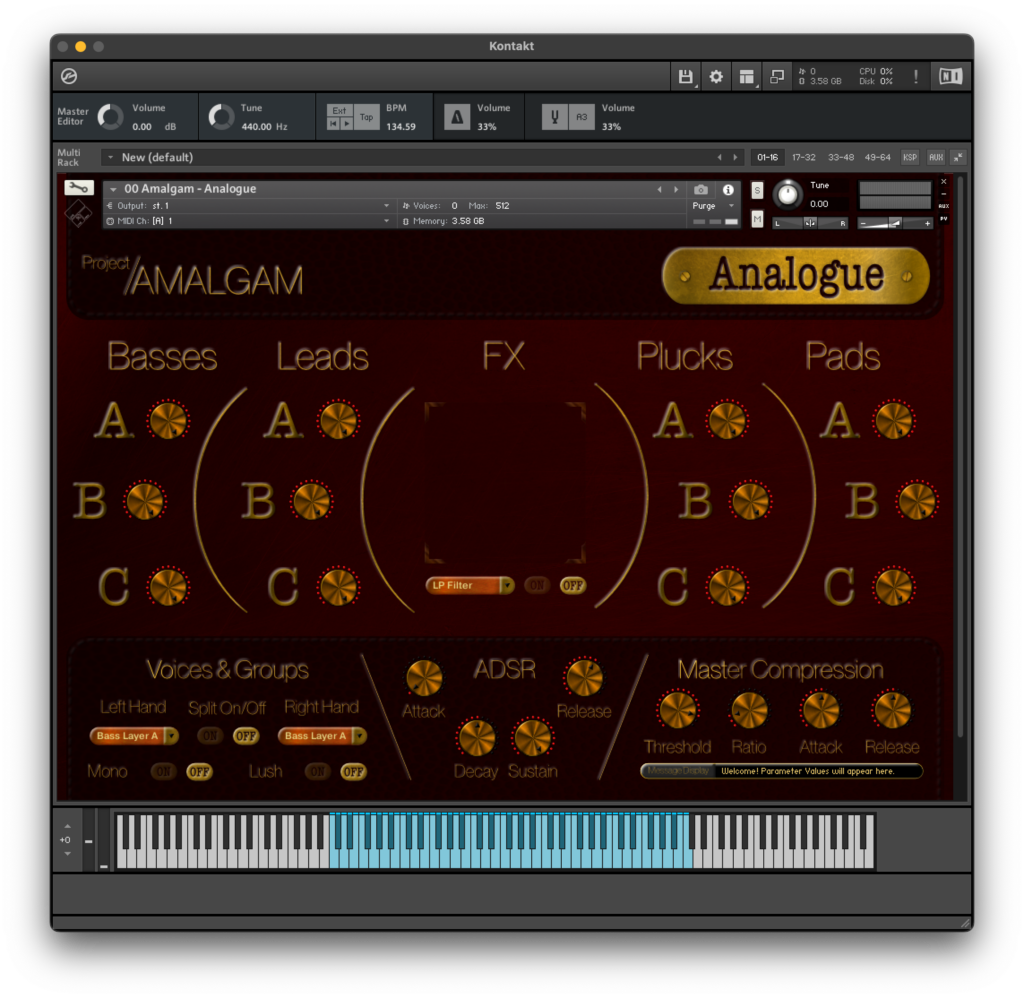
Task: Click the minimized view icon
Action: click(x=776, y=76)
